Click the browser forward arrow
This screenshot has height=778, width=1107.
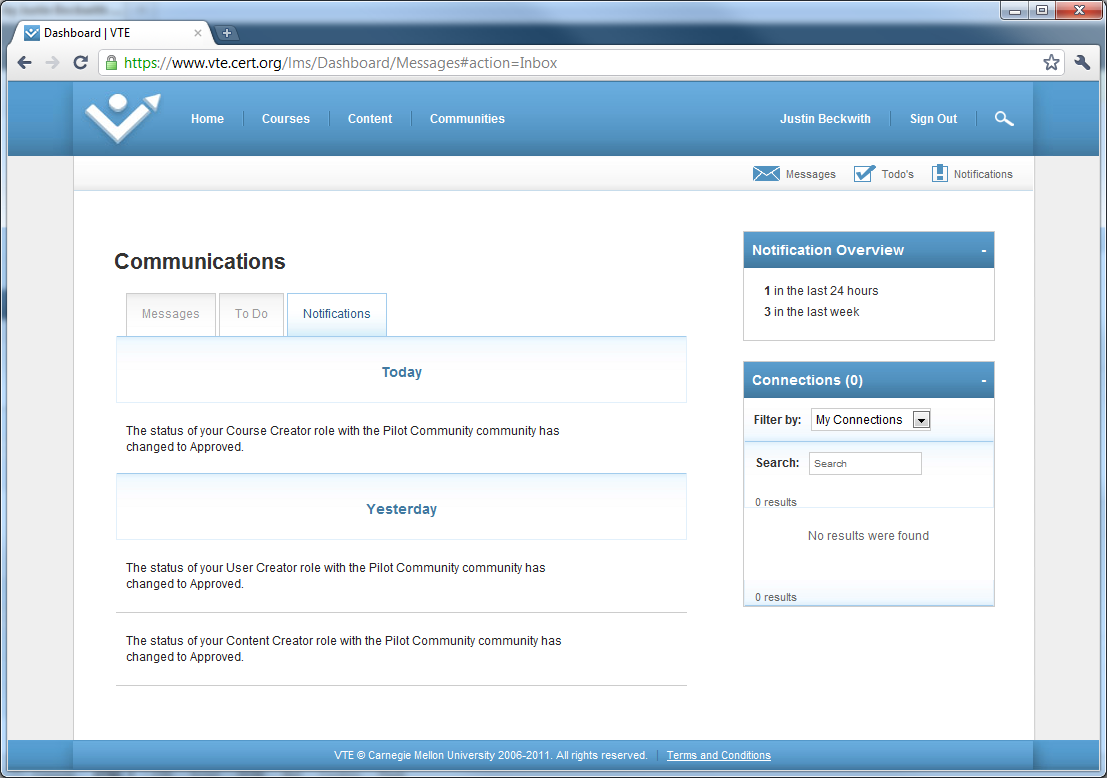click(52, 63)
